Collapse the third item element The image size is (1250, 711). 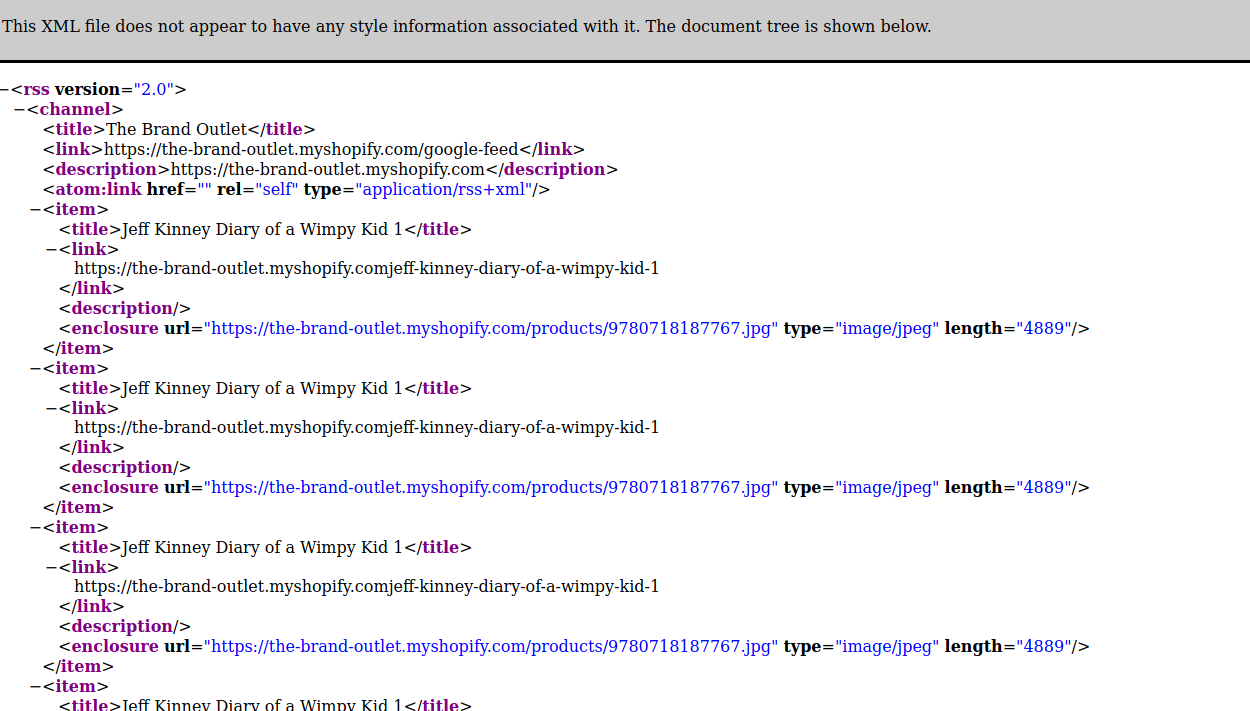pyautogui.click(x=36, y=528)
